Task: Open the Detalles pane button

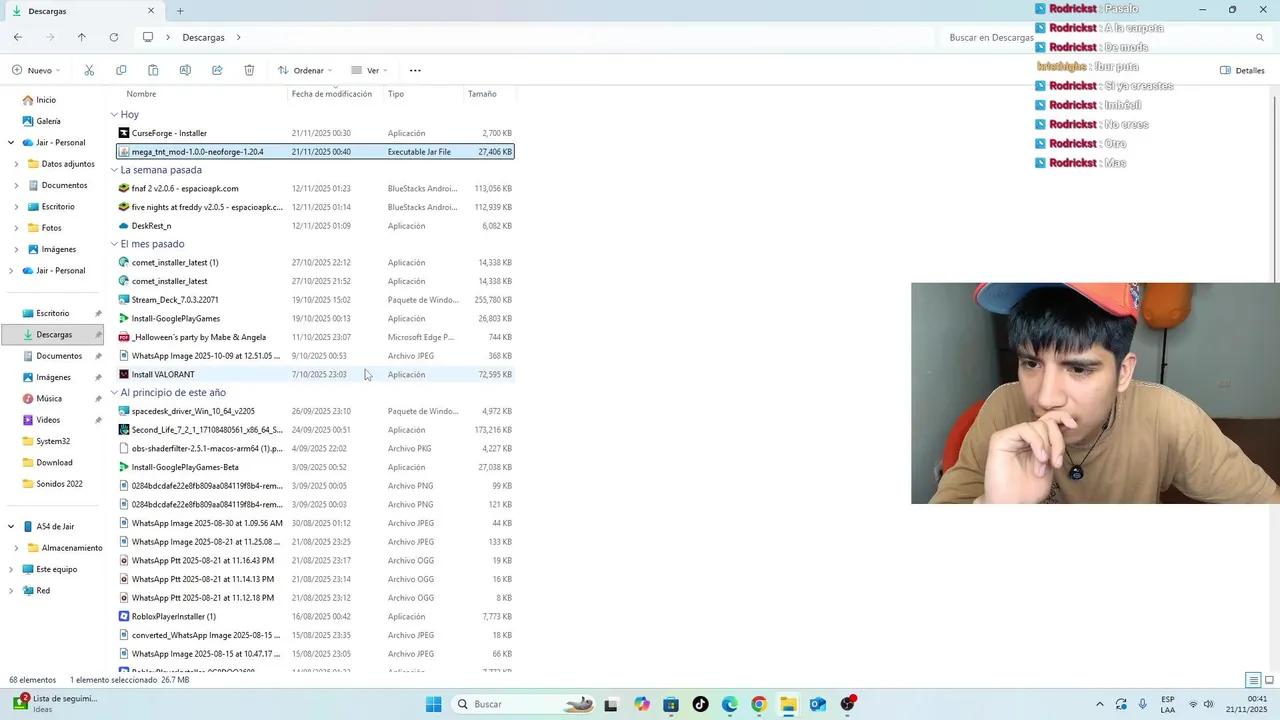Action: [1242, 70]
